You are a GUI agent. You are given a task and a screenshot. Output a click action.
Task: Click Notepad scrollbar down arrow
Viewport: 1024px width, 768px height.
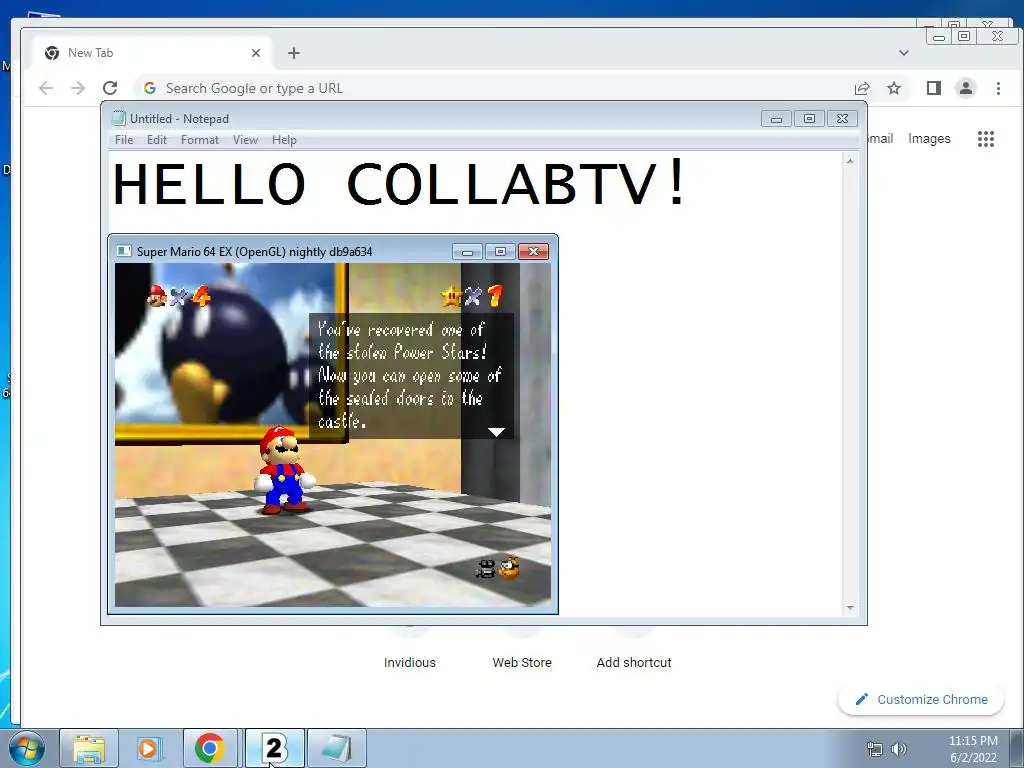[x=850, y=607]
